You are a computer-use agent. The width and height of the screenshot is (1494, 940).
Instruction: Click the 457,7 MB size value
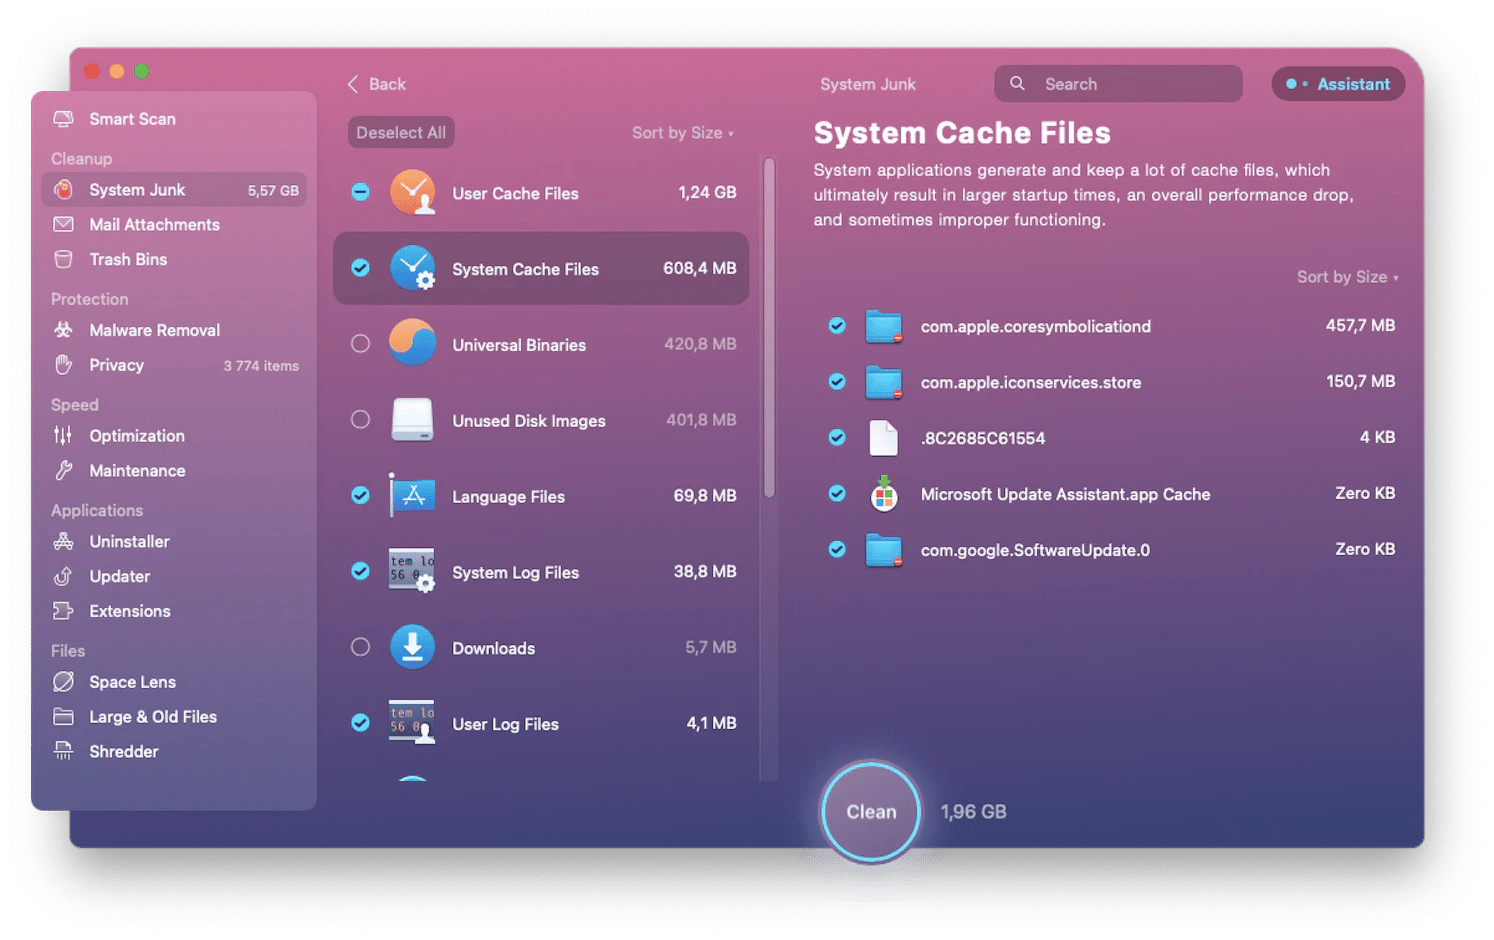(x=1360, y=325)
